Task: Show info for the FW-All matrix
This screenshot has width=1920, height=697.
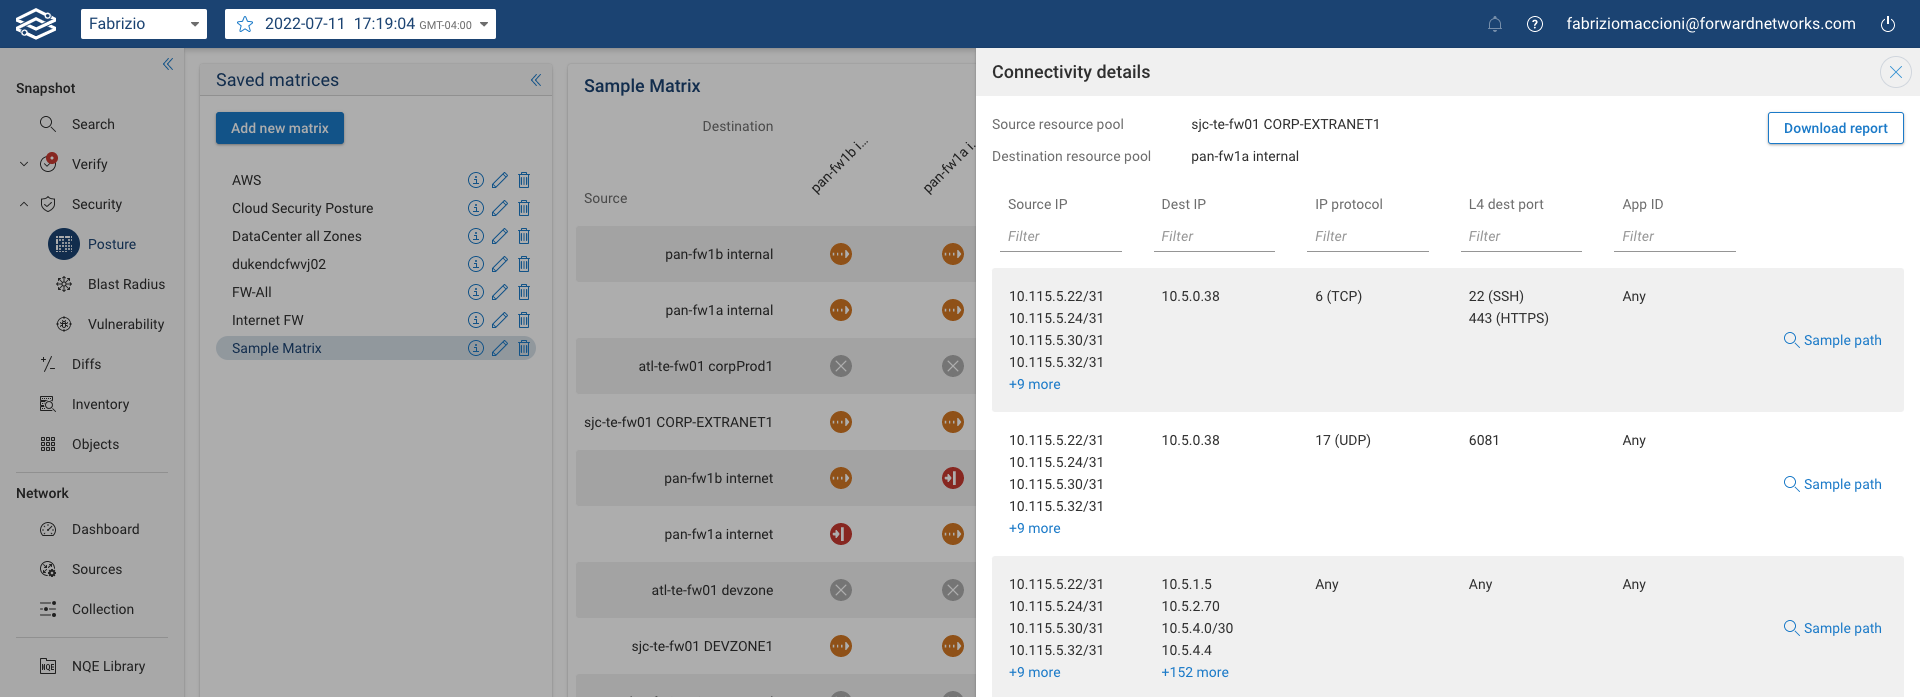Action: pos(476,292)
